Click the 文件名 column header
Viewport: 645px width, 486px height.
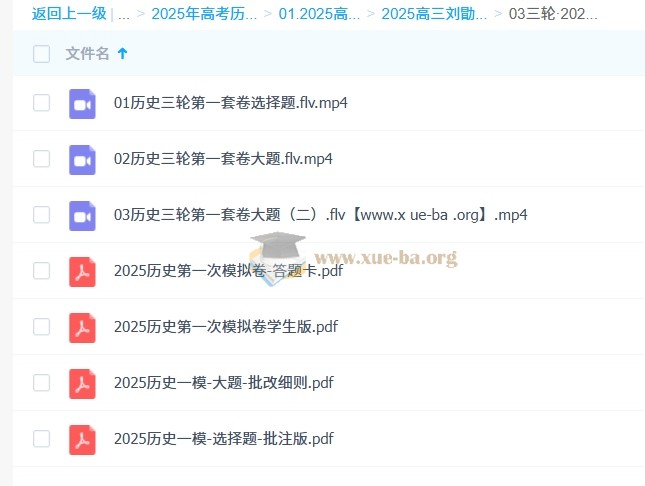tap(87, 54)
